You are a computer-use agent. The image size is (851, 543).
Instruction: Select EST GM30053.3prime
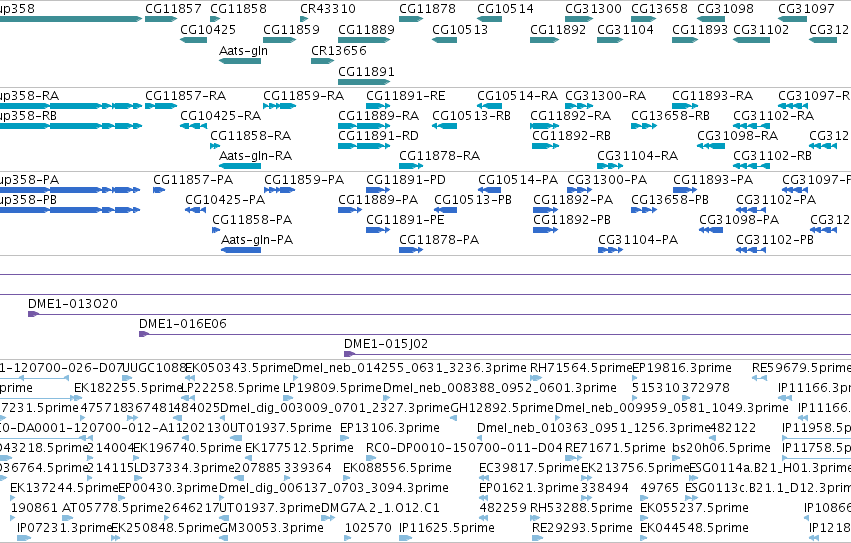tap(271, 528)
